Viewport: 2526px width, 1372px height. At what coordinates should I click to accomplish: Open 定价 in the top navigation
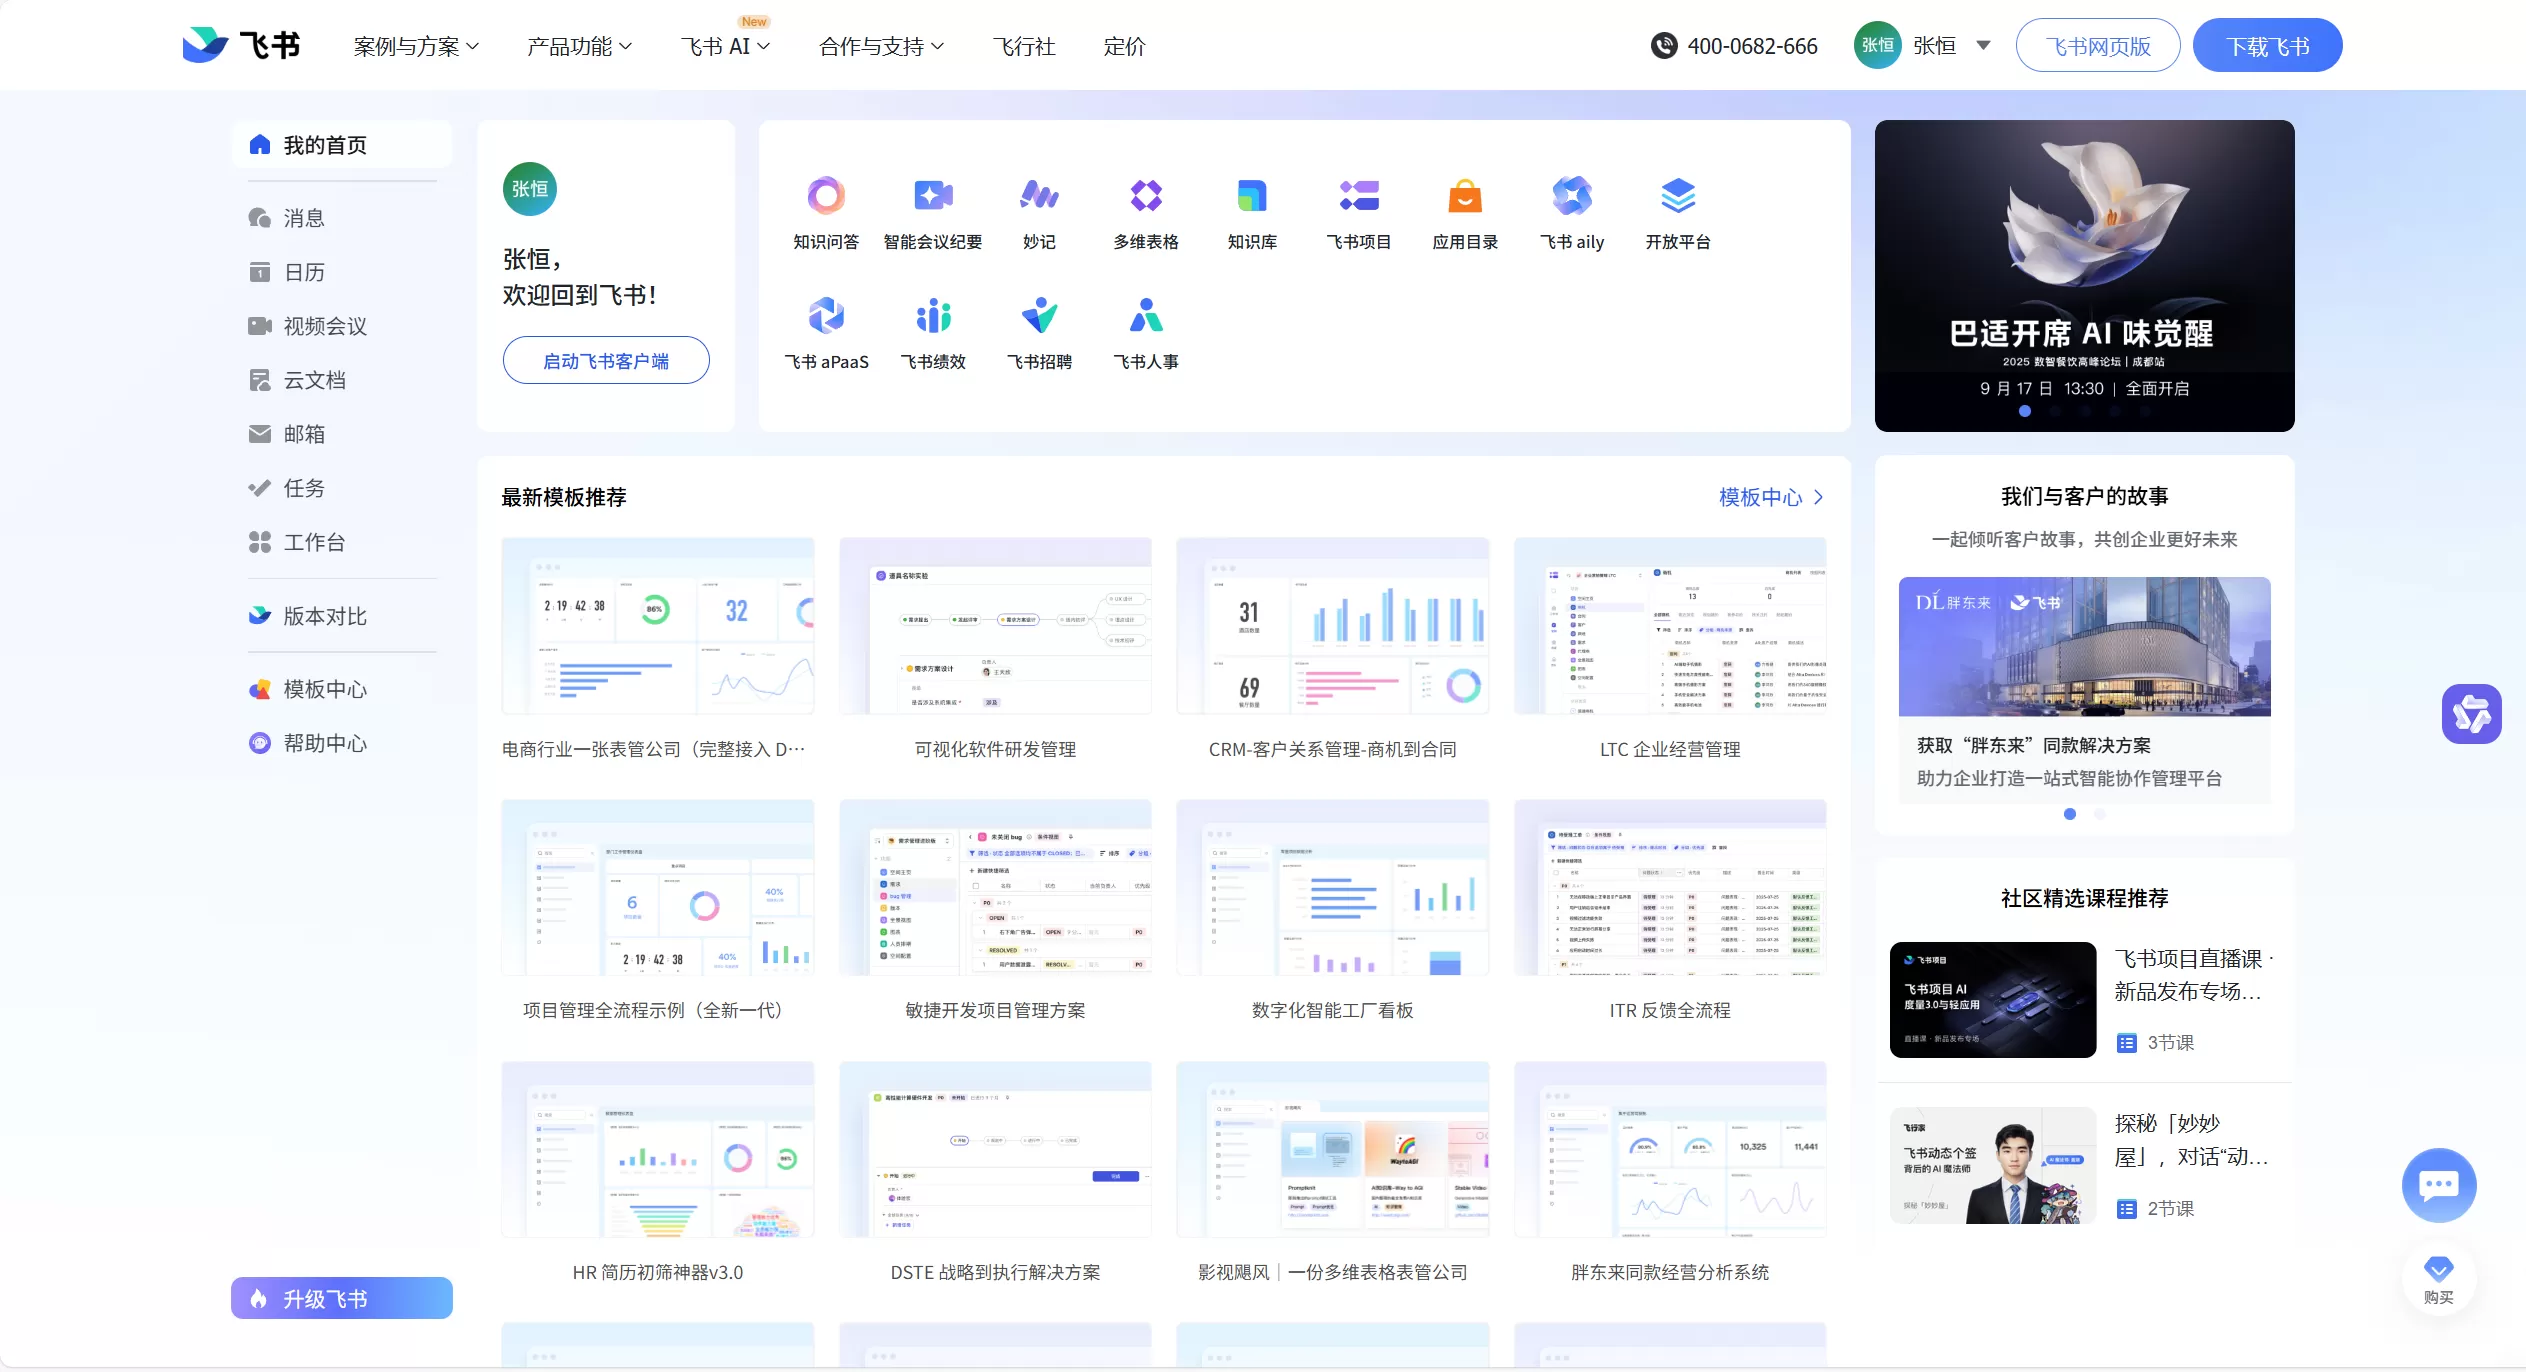(x=1123, y=47)
